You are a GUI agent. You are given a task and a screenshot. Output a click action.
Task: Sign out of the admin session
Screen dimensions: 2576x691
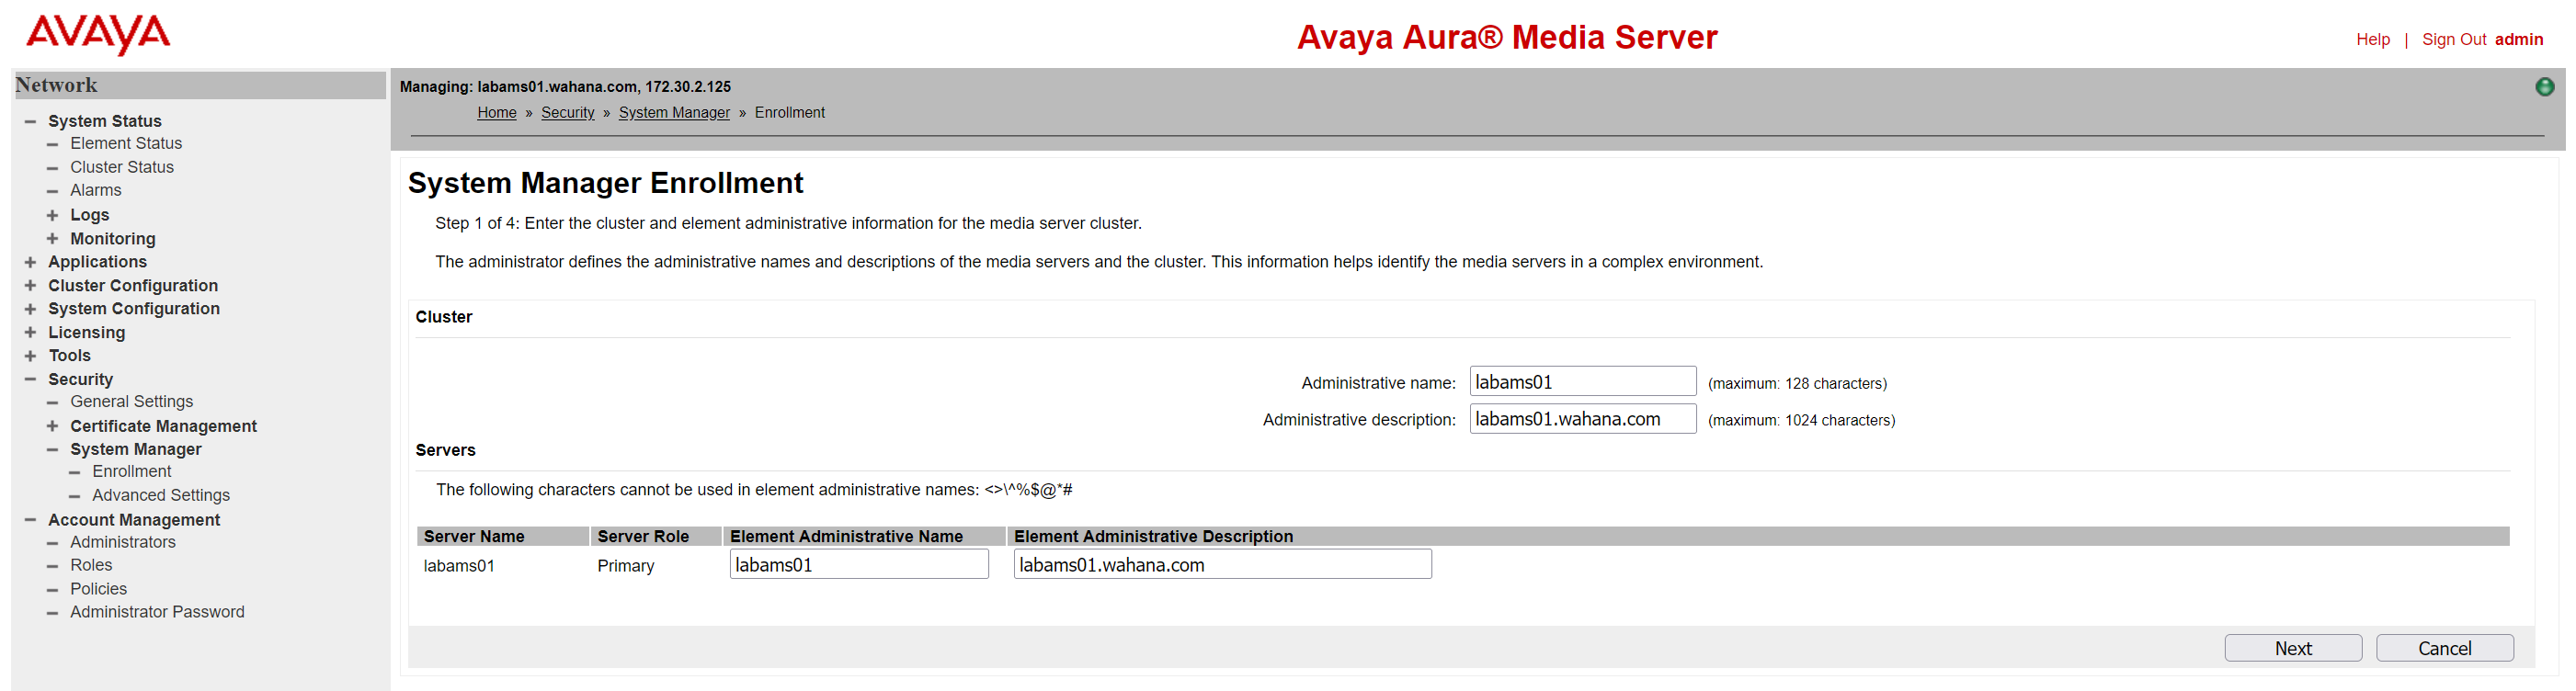2453,40
